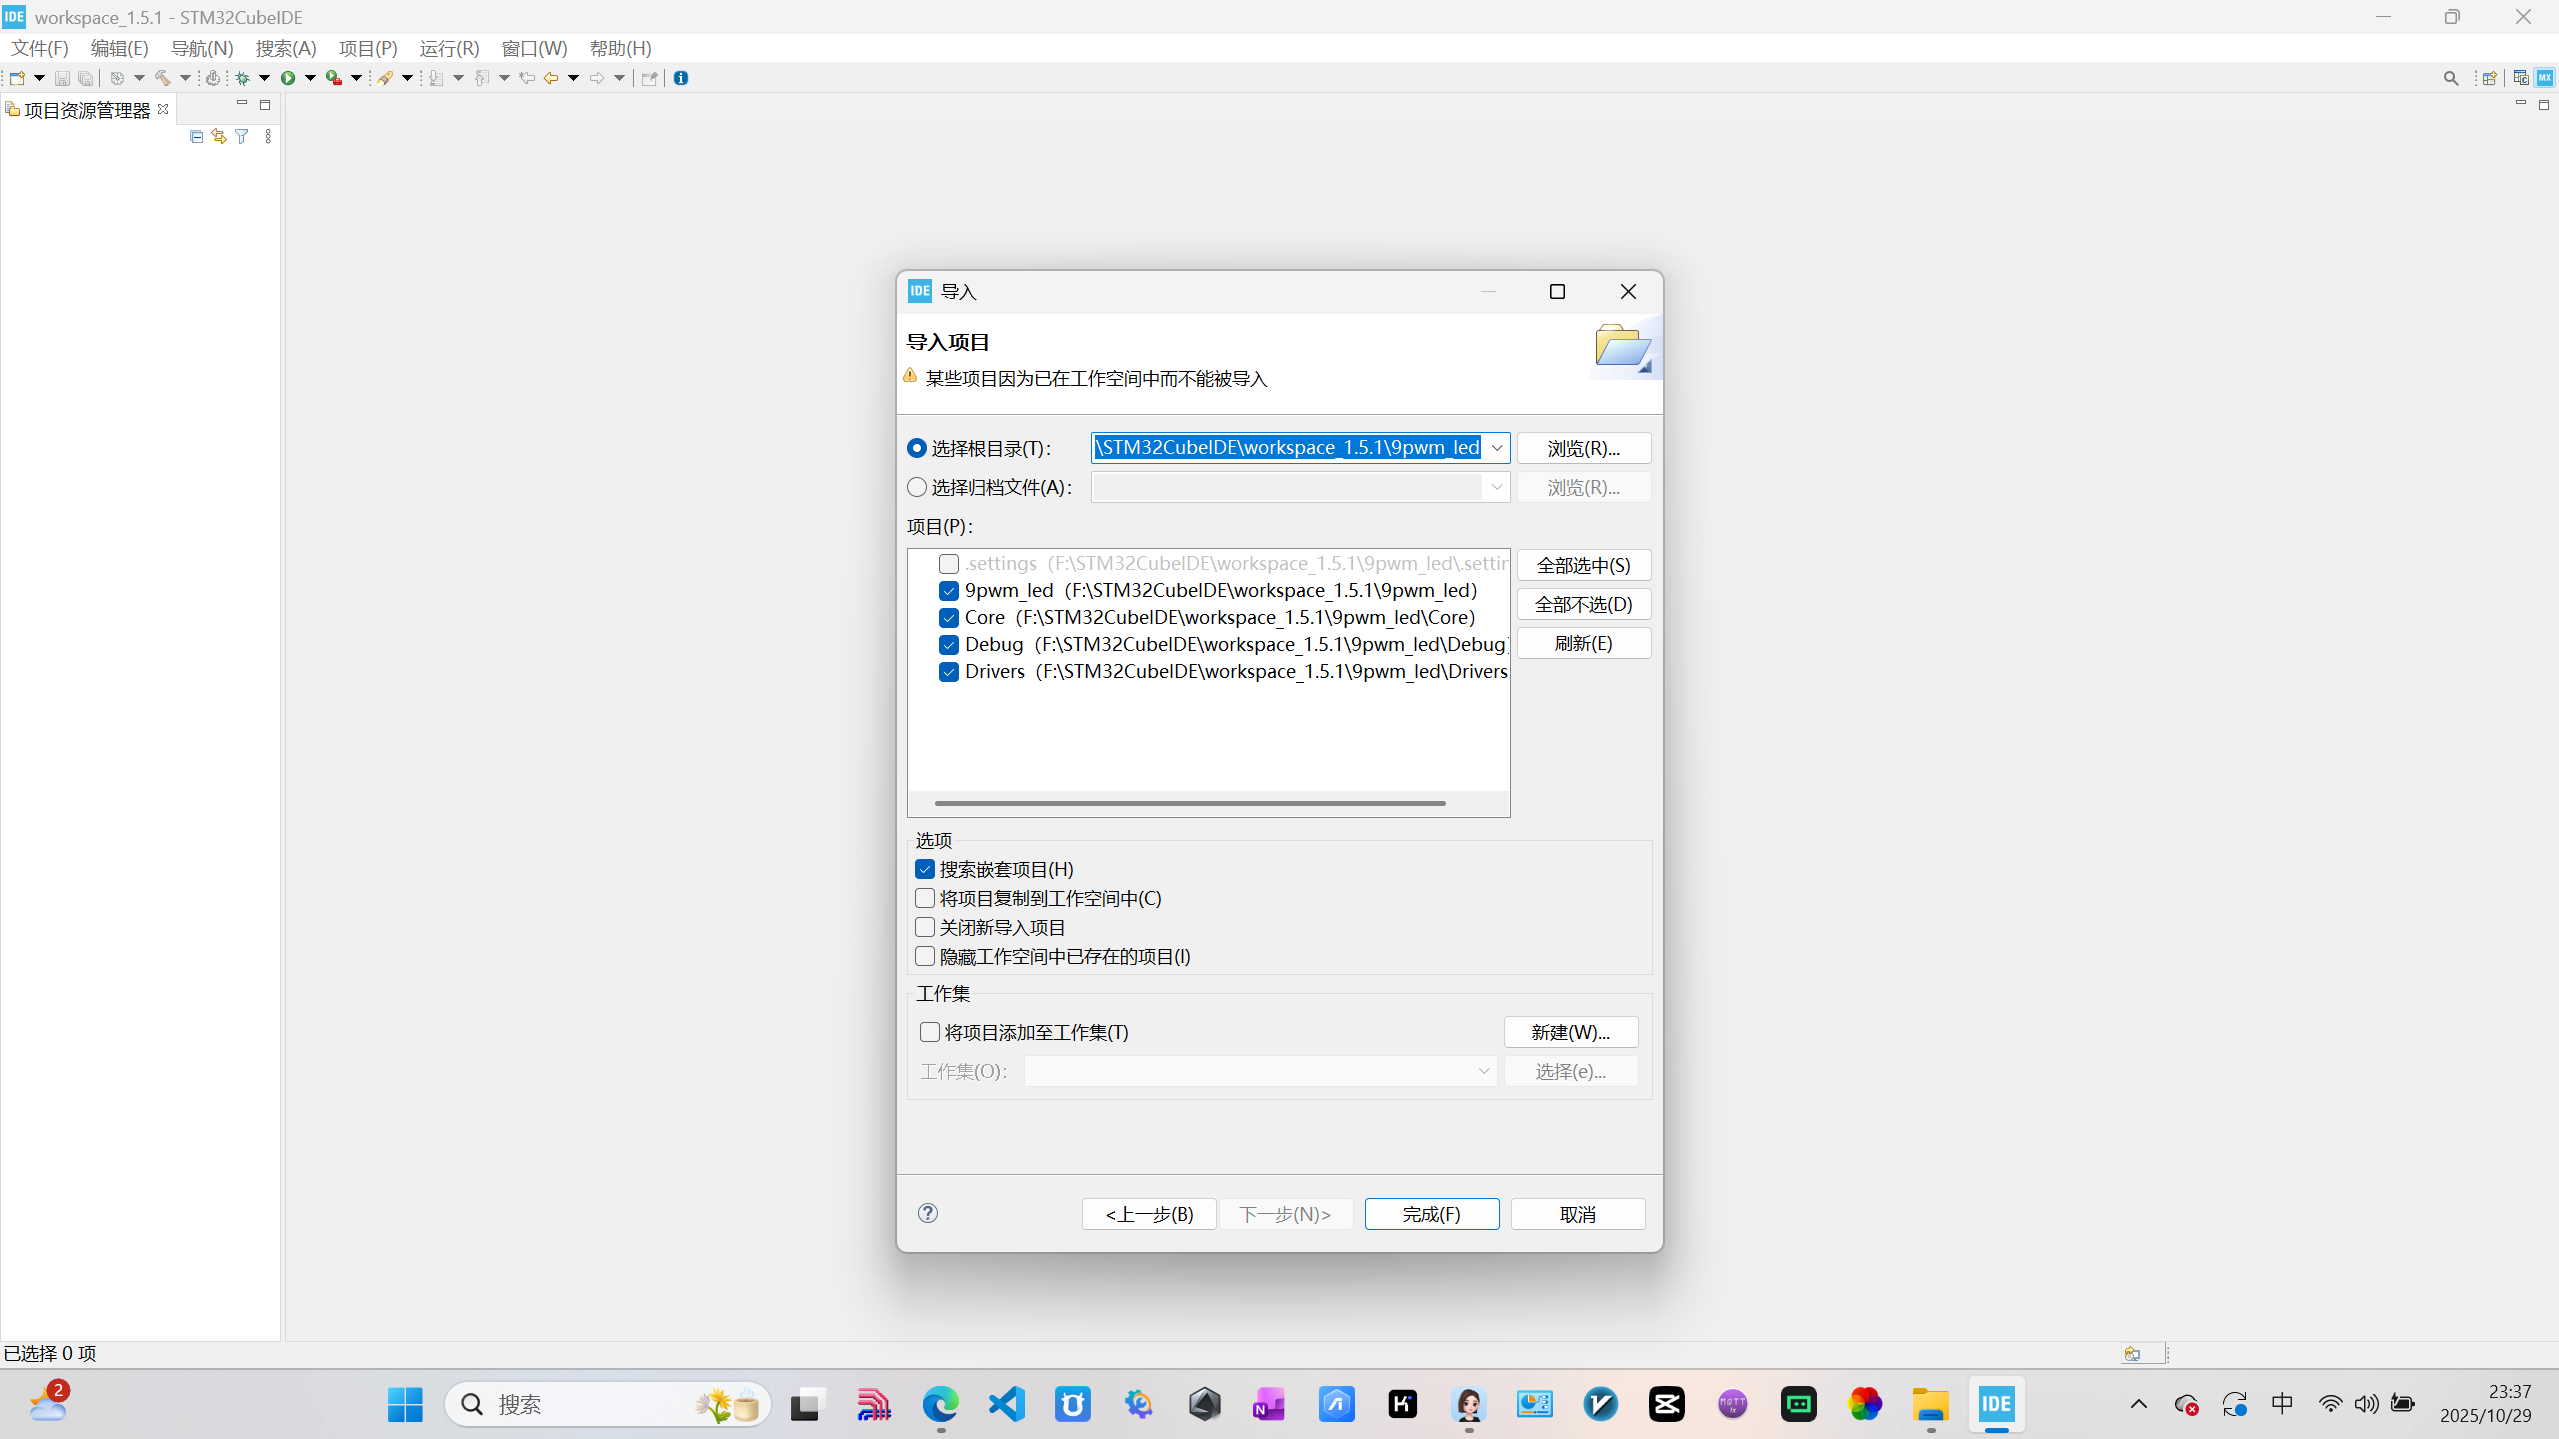Click the filter funnel icon in project explorer

pos(242,136)
